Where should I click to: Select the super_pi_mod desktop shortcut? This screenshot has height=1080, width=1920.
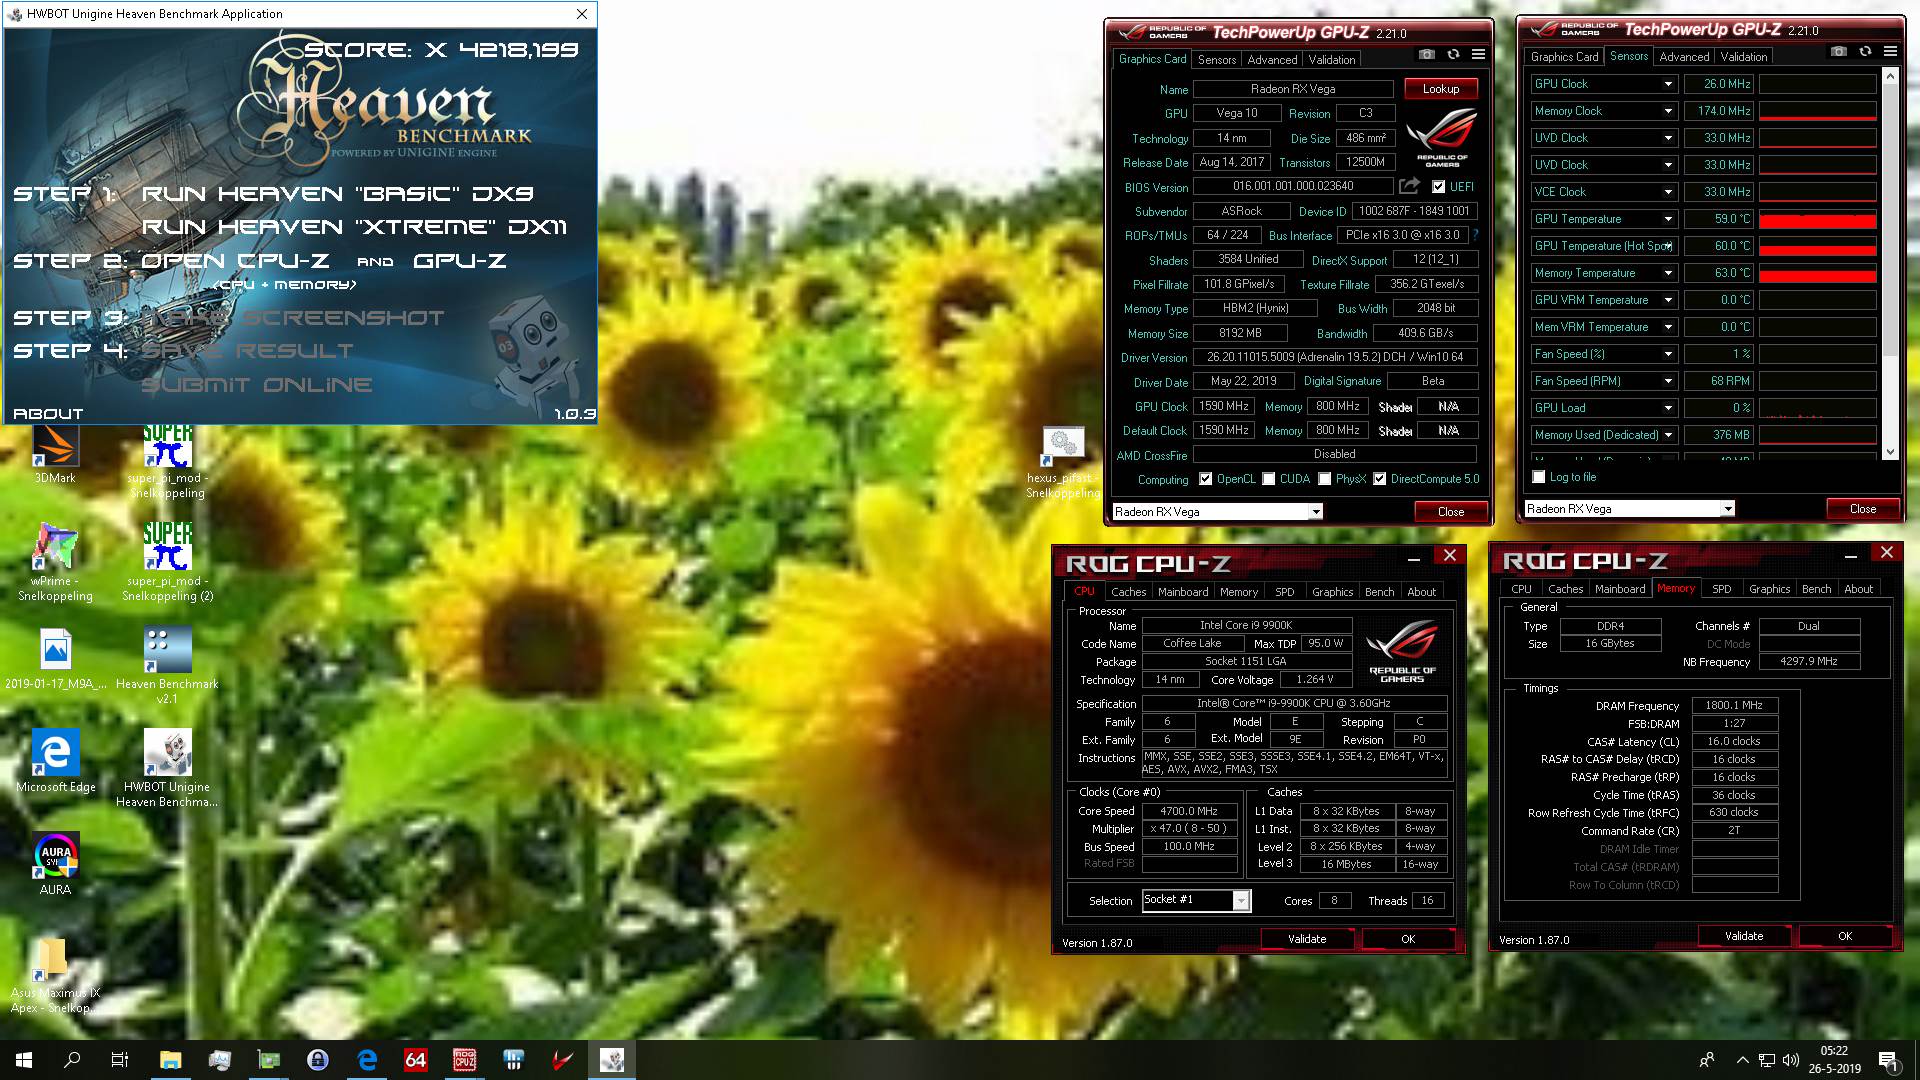(x=167, y=462)
